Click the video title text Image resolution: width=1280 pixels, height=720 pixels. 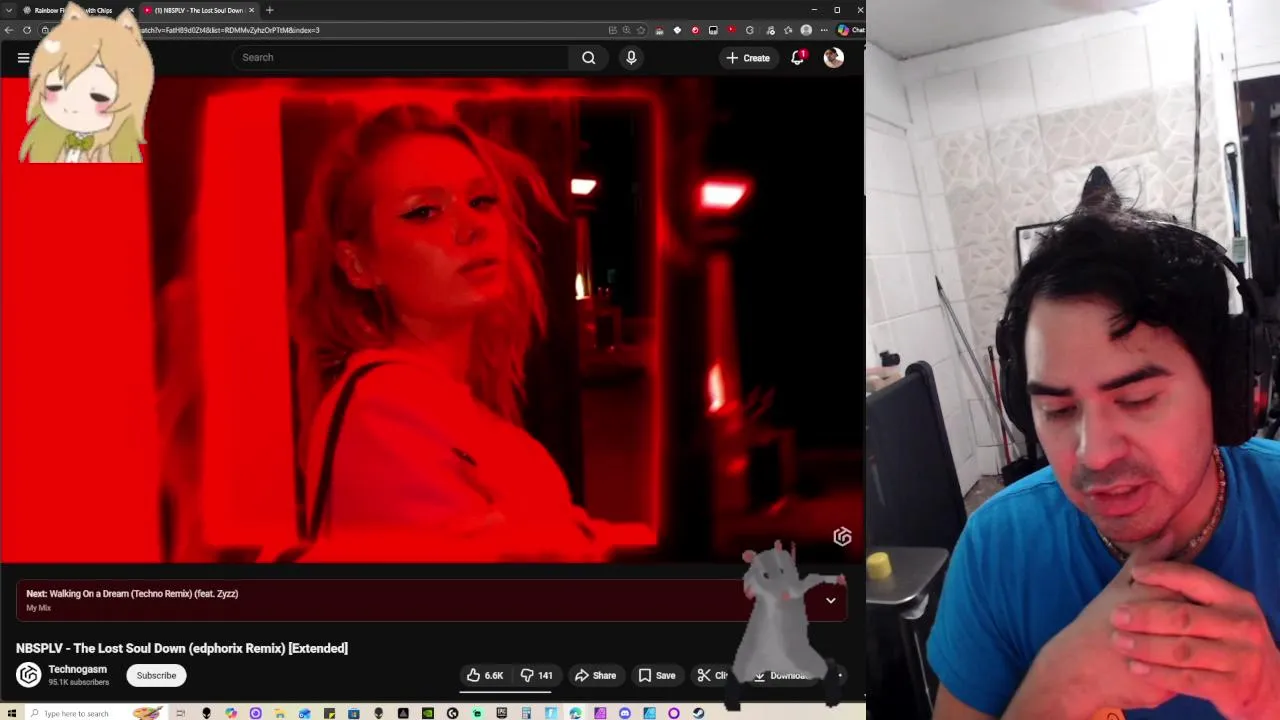click(x=182, y=648)
